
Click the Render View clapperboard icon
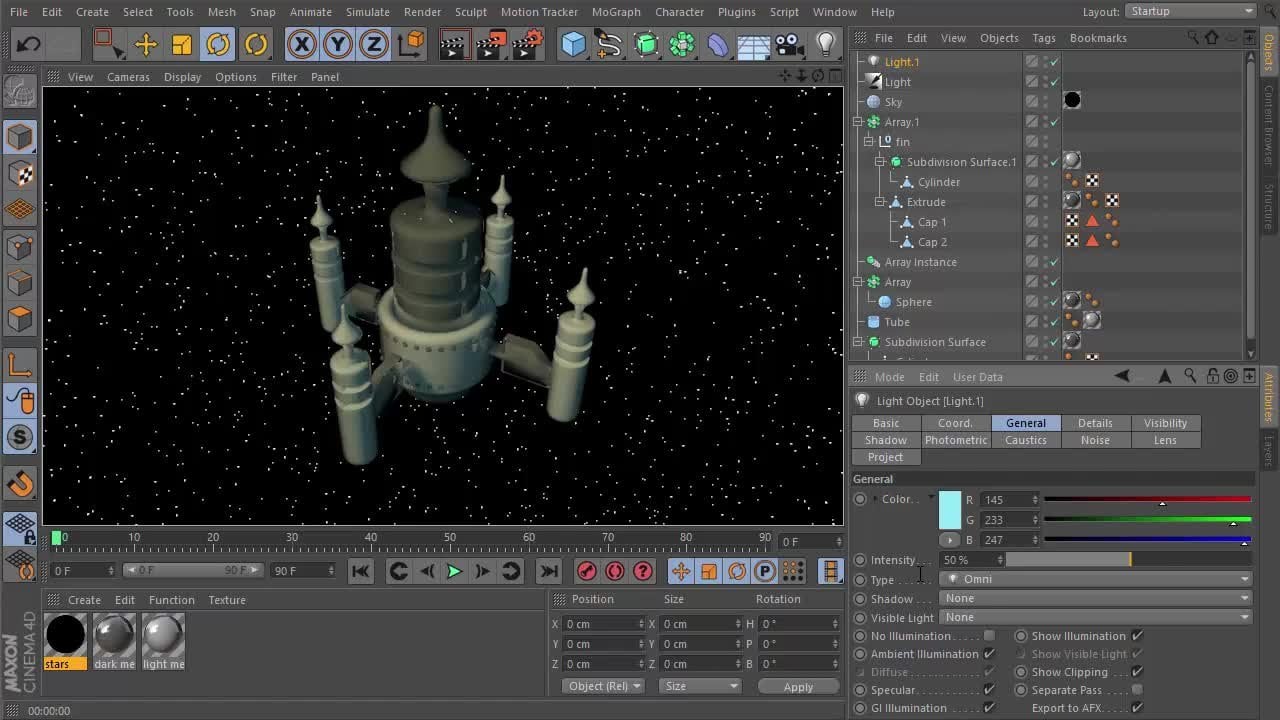point(454,44)
